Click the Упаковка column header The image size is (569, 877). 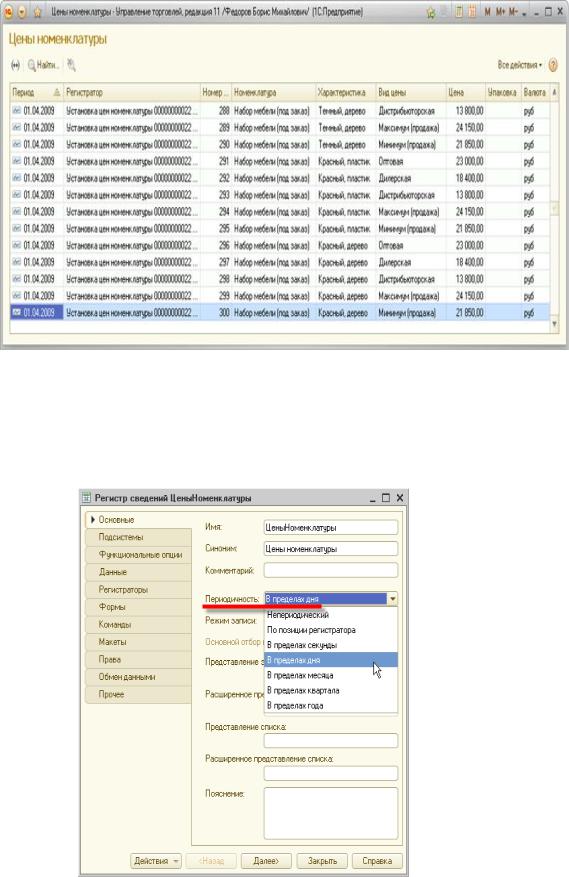(x=503, y=92)
